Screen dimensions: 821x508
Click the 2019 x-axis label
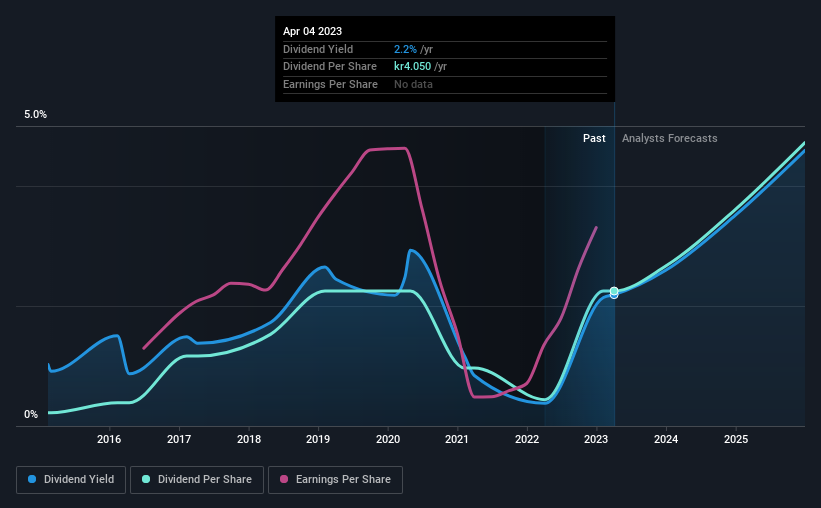point(318,439)
